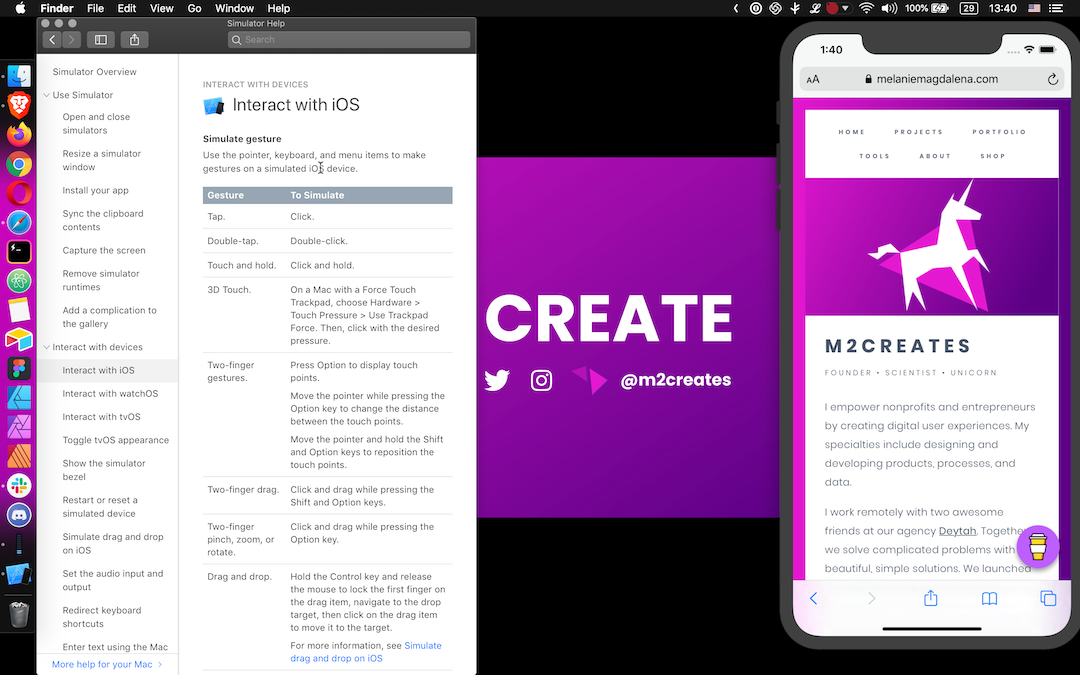Click the Search field in Simulator Help
The height and width of the screenshot is (675, 1080).
348,39
